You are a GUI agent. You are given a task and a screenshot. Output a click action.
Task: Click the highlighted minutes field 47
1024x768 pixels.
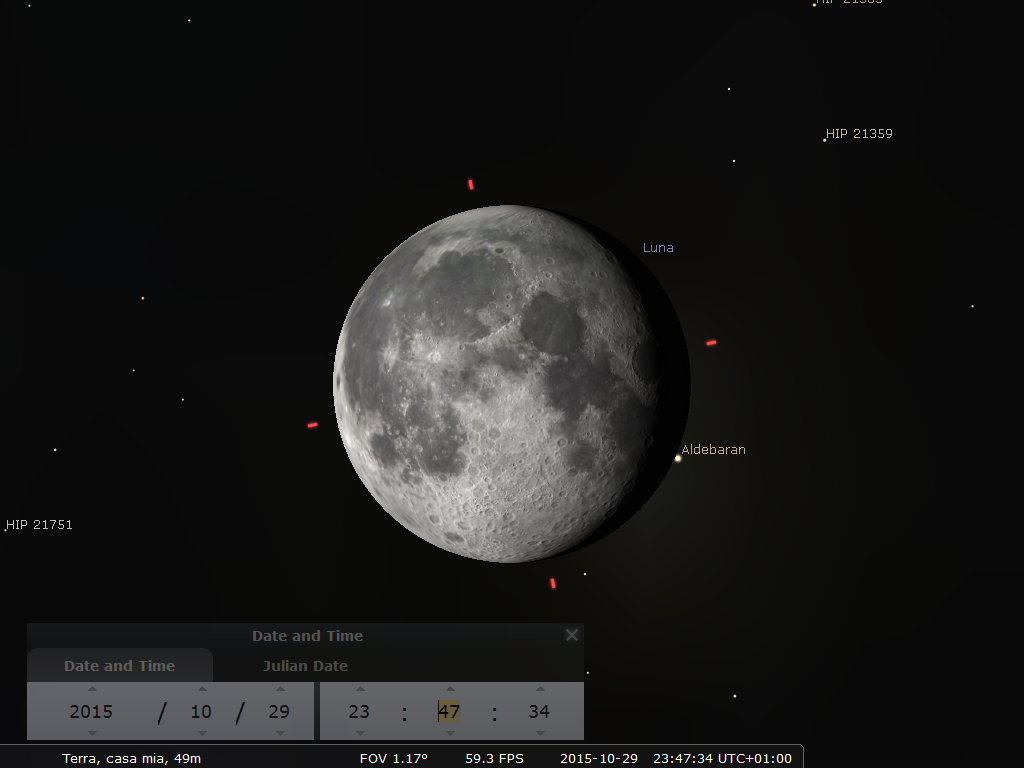[x=449, y=711]
